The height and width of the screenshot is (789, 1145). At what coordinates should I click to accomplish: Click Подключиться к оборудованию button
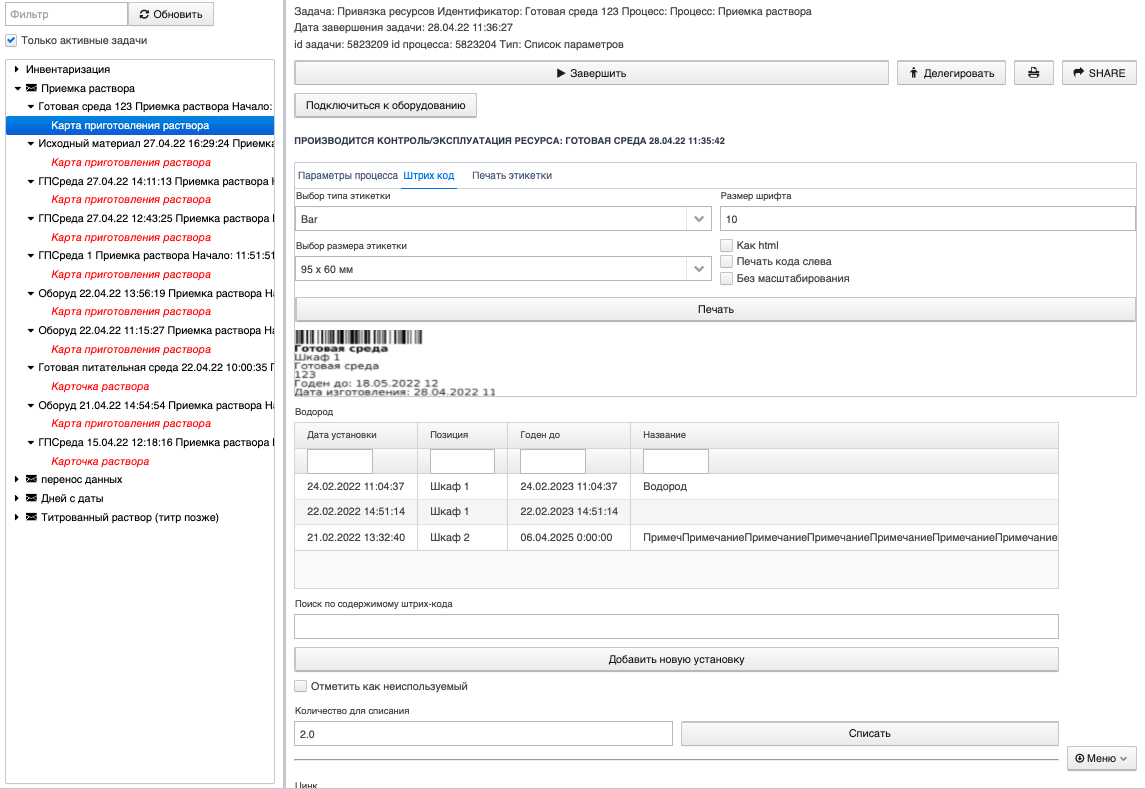tap(386, 105)
